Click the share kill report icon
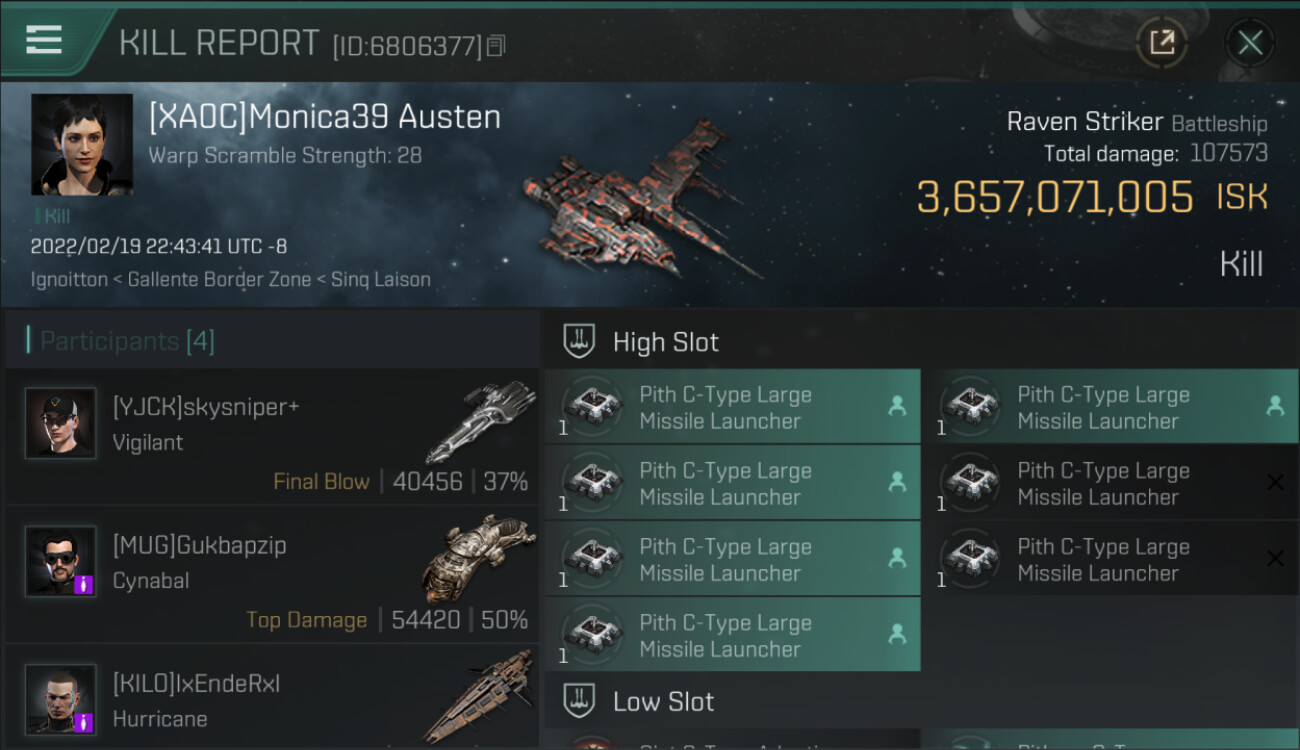This screenshot has width=1300, height=750. click(1161, 43)
